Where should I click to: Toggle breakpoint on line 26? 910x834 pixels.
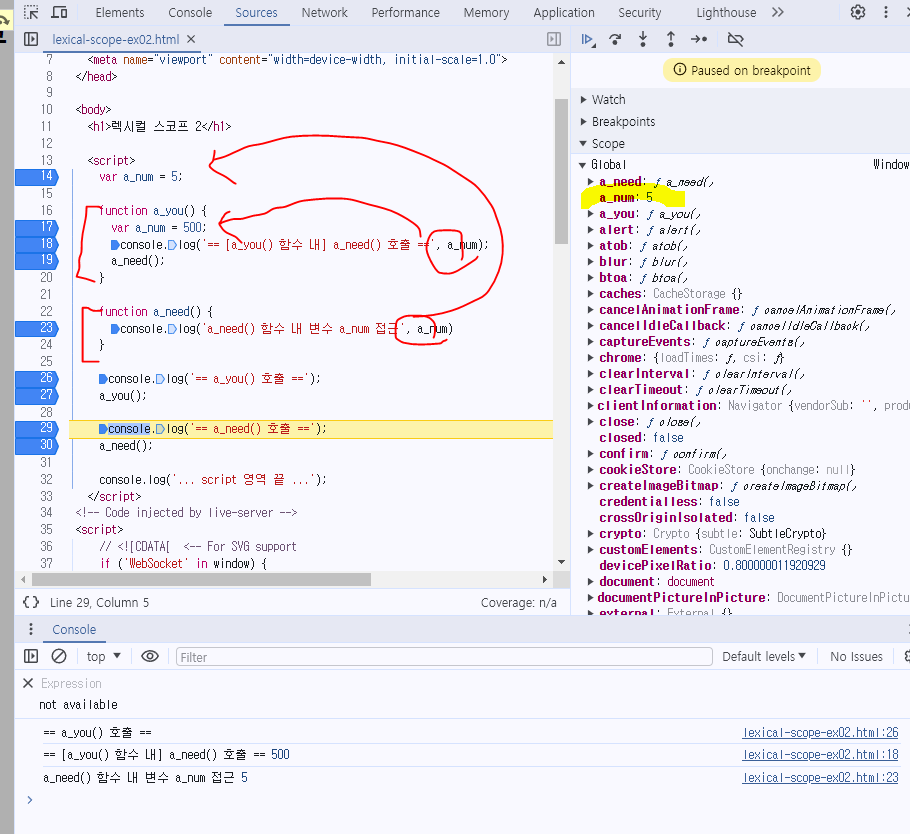(x=37, y=378)
